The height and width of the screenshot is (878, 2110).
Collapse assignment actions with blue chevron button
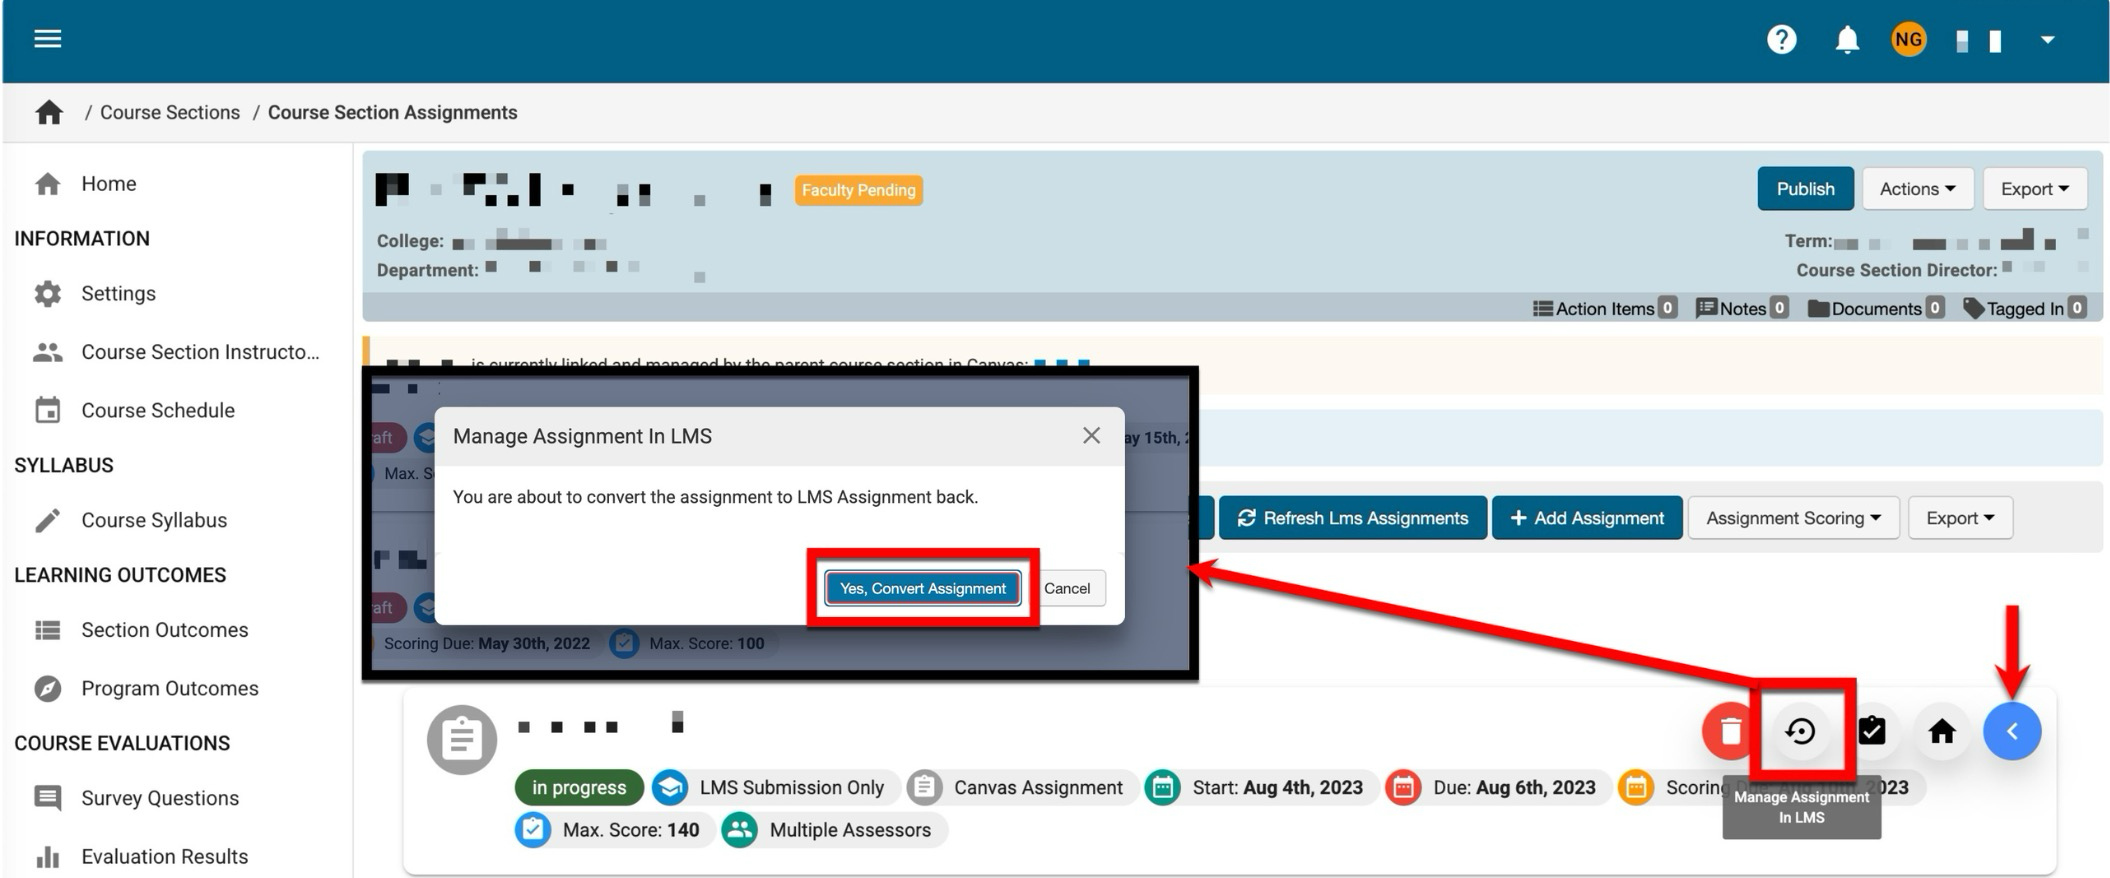(x=2011, y=731)
